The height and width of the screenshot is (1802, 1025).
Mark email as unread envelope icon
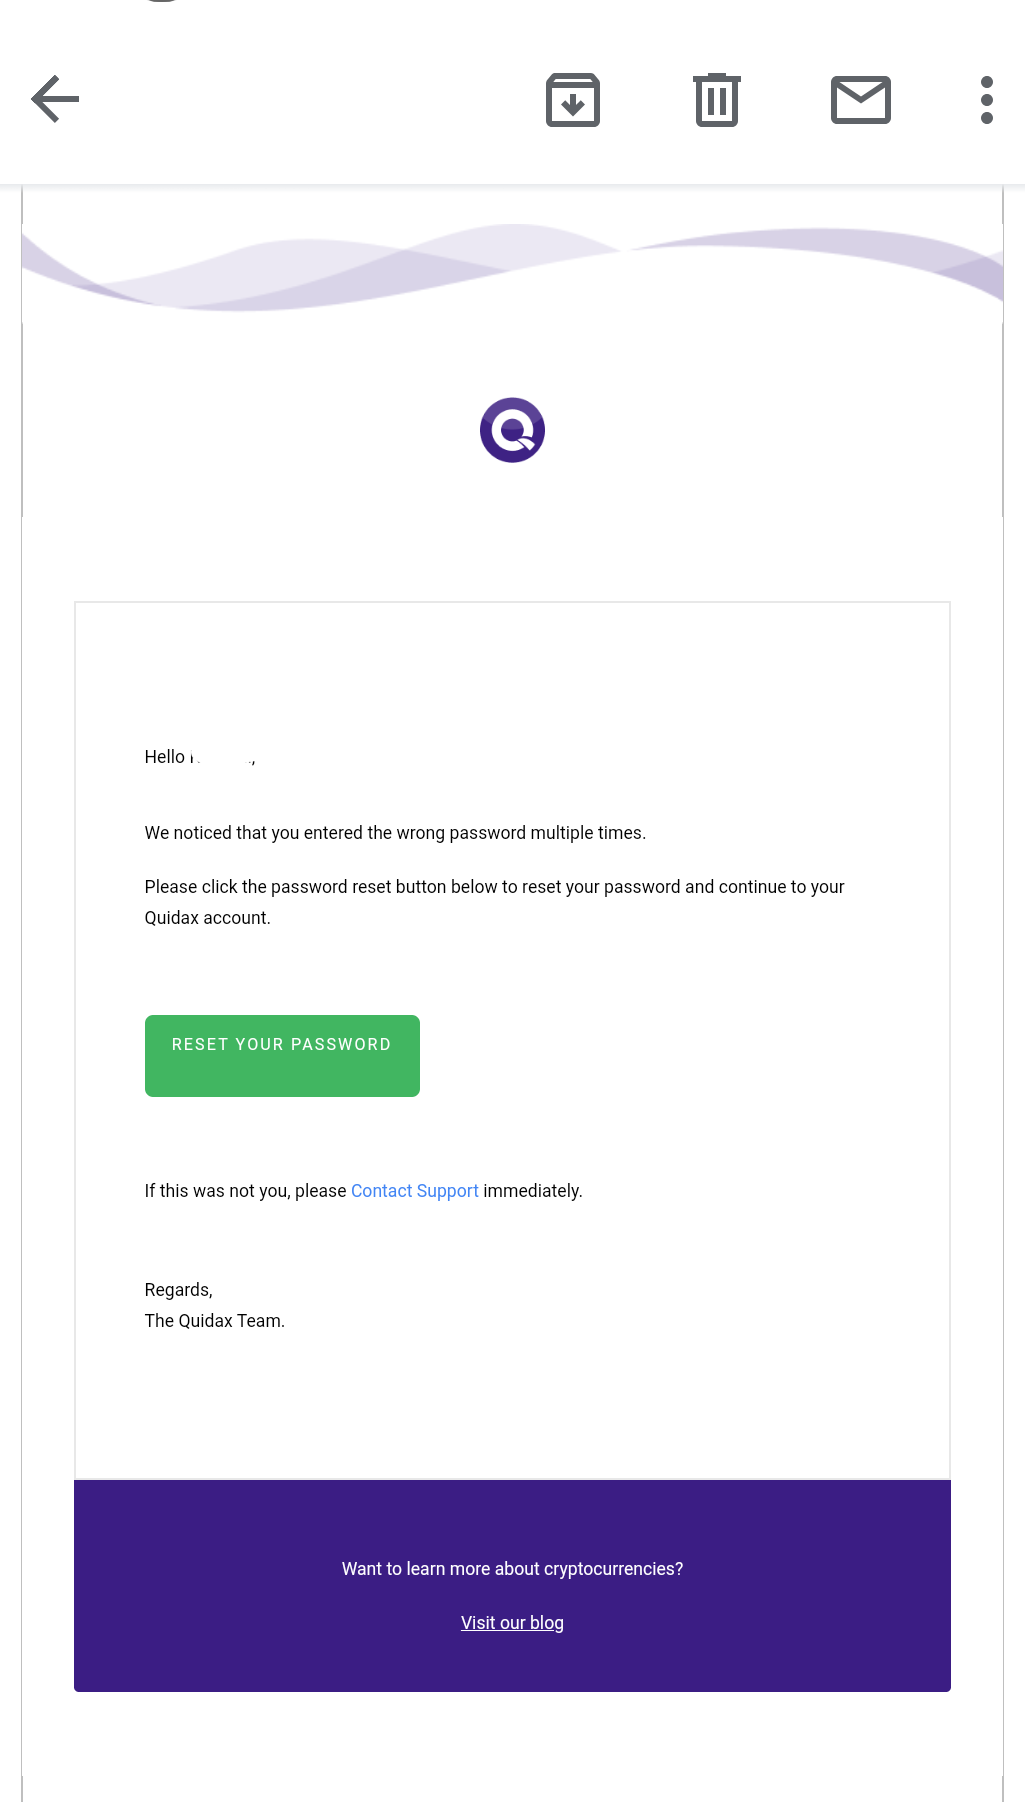tap(861, 100)
